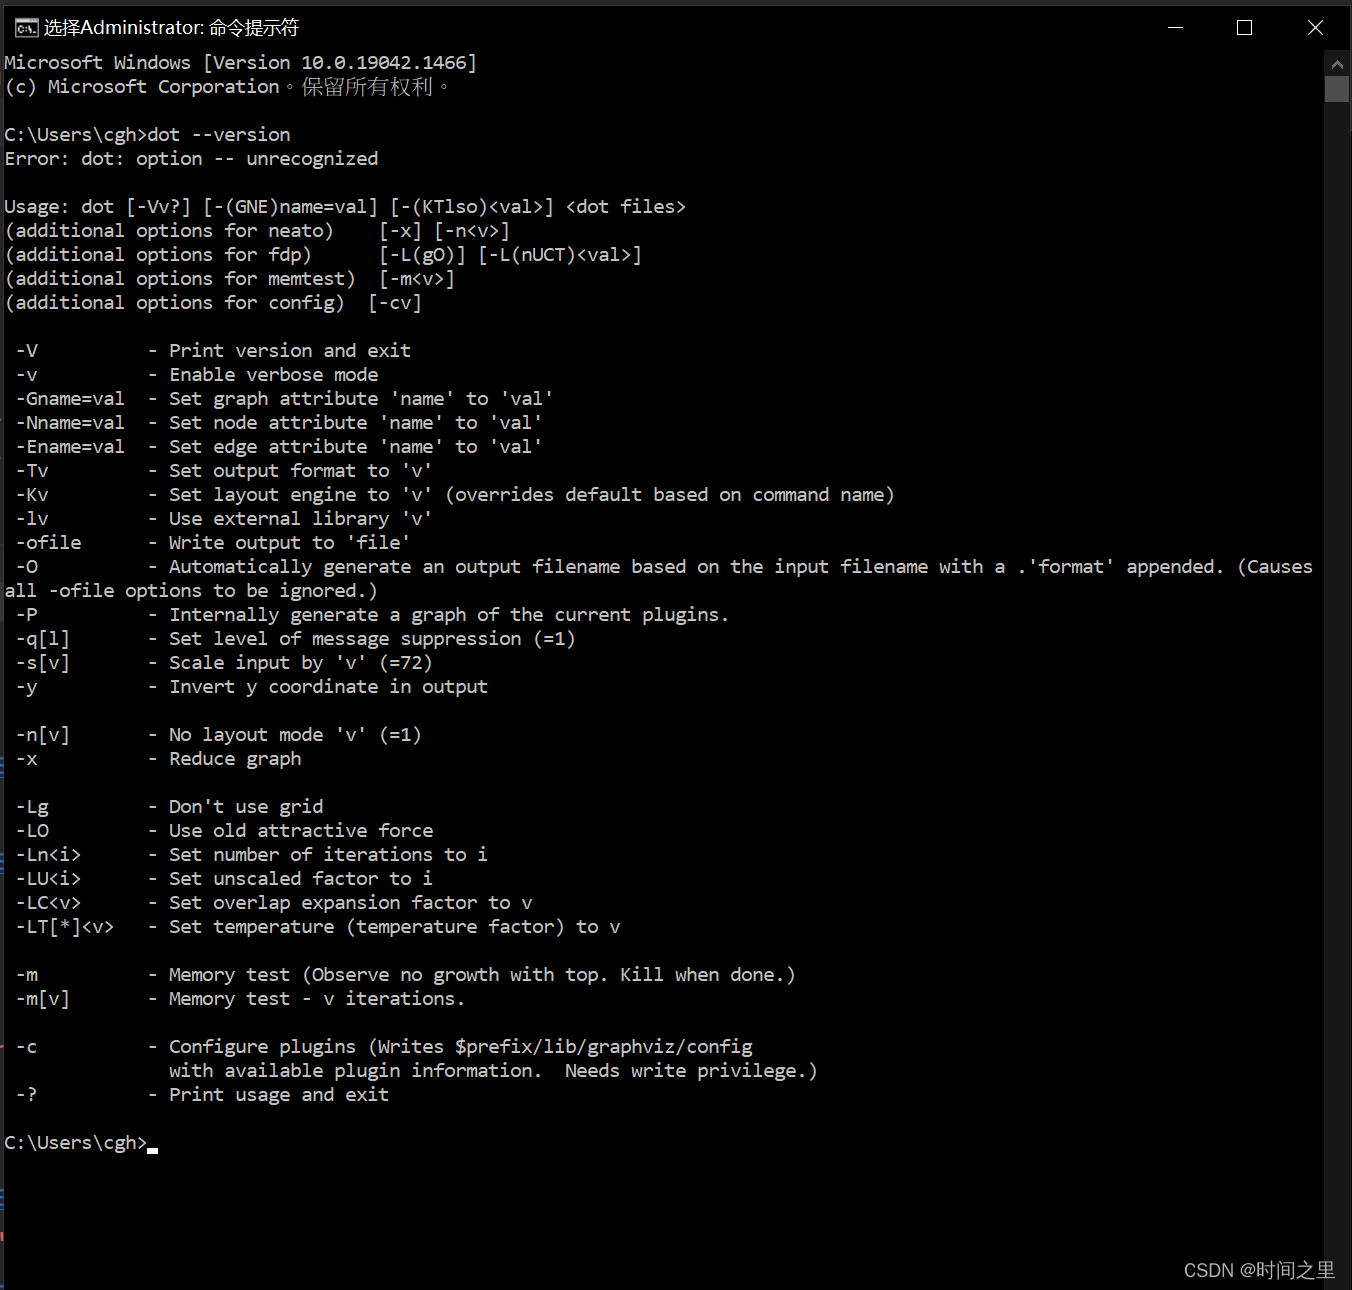
Task: Click '(c) Microsoft Corporation' copyright line
Action: pyautogui.click(x=227, y=87)
